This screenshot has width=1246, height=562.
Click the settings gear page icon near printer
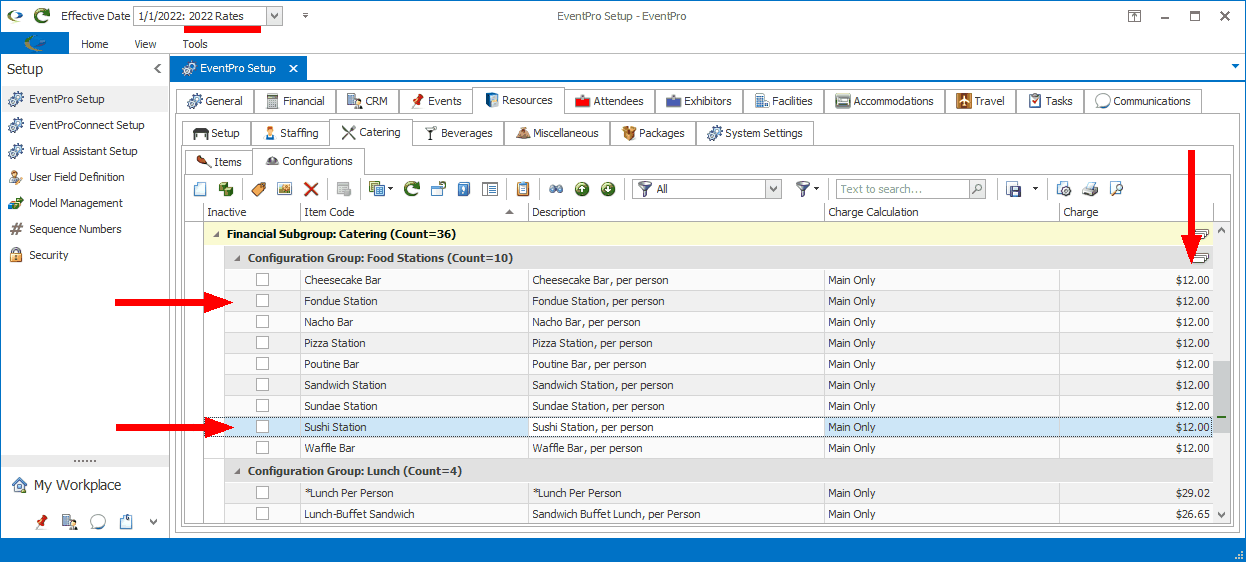(1064, 189)
